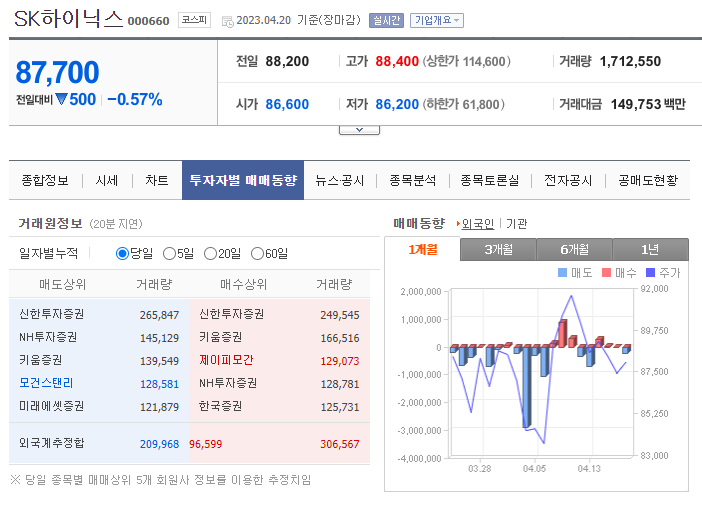This screenshot has width=702, height=506.
Task: Switch chart to 3개월 period
Action: pos(498,249)
